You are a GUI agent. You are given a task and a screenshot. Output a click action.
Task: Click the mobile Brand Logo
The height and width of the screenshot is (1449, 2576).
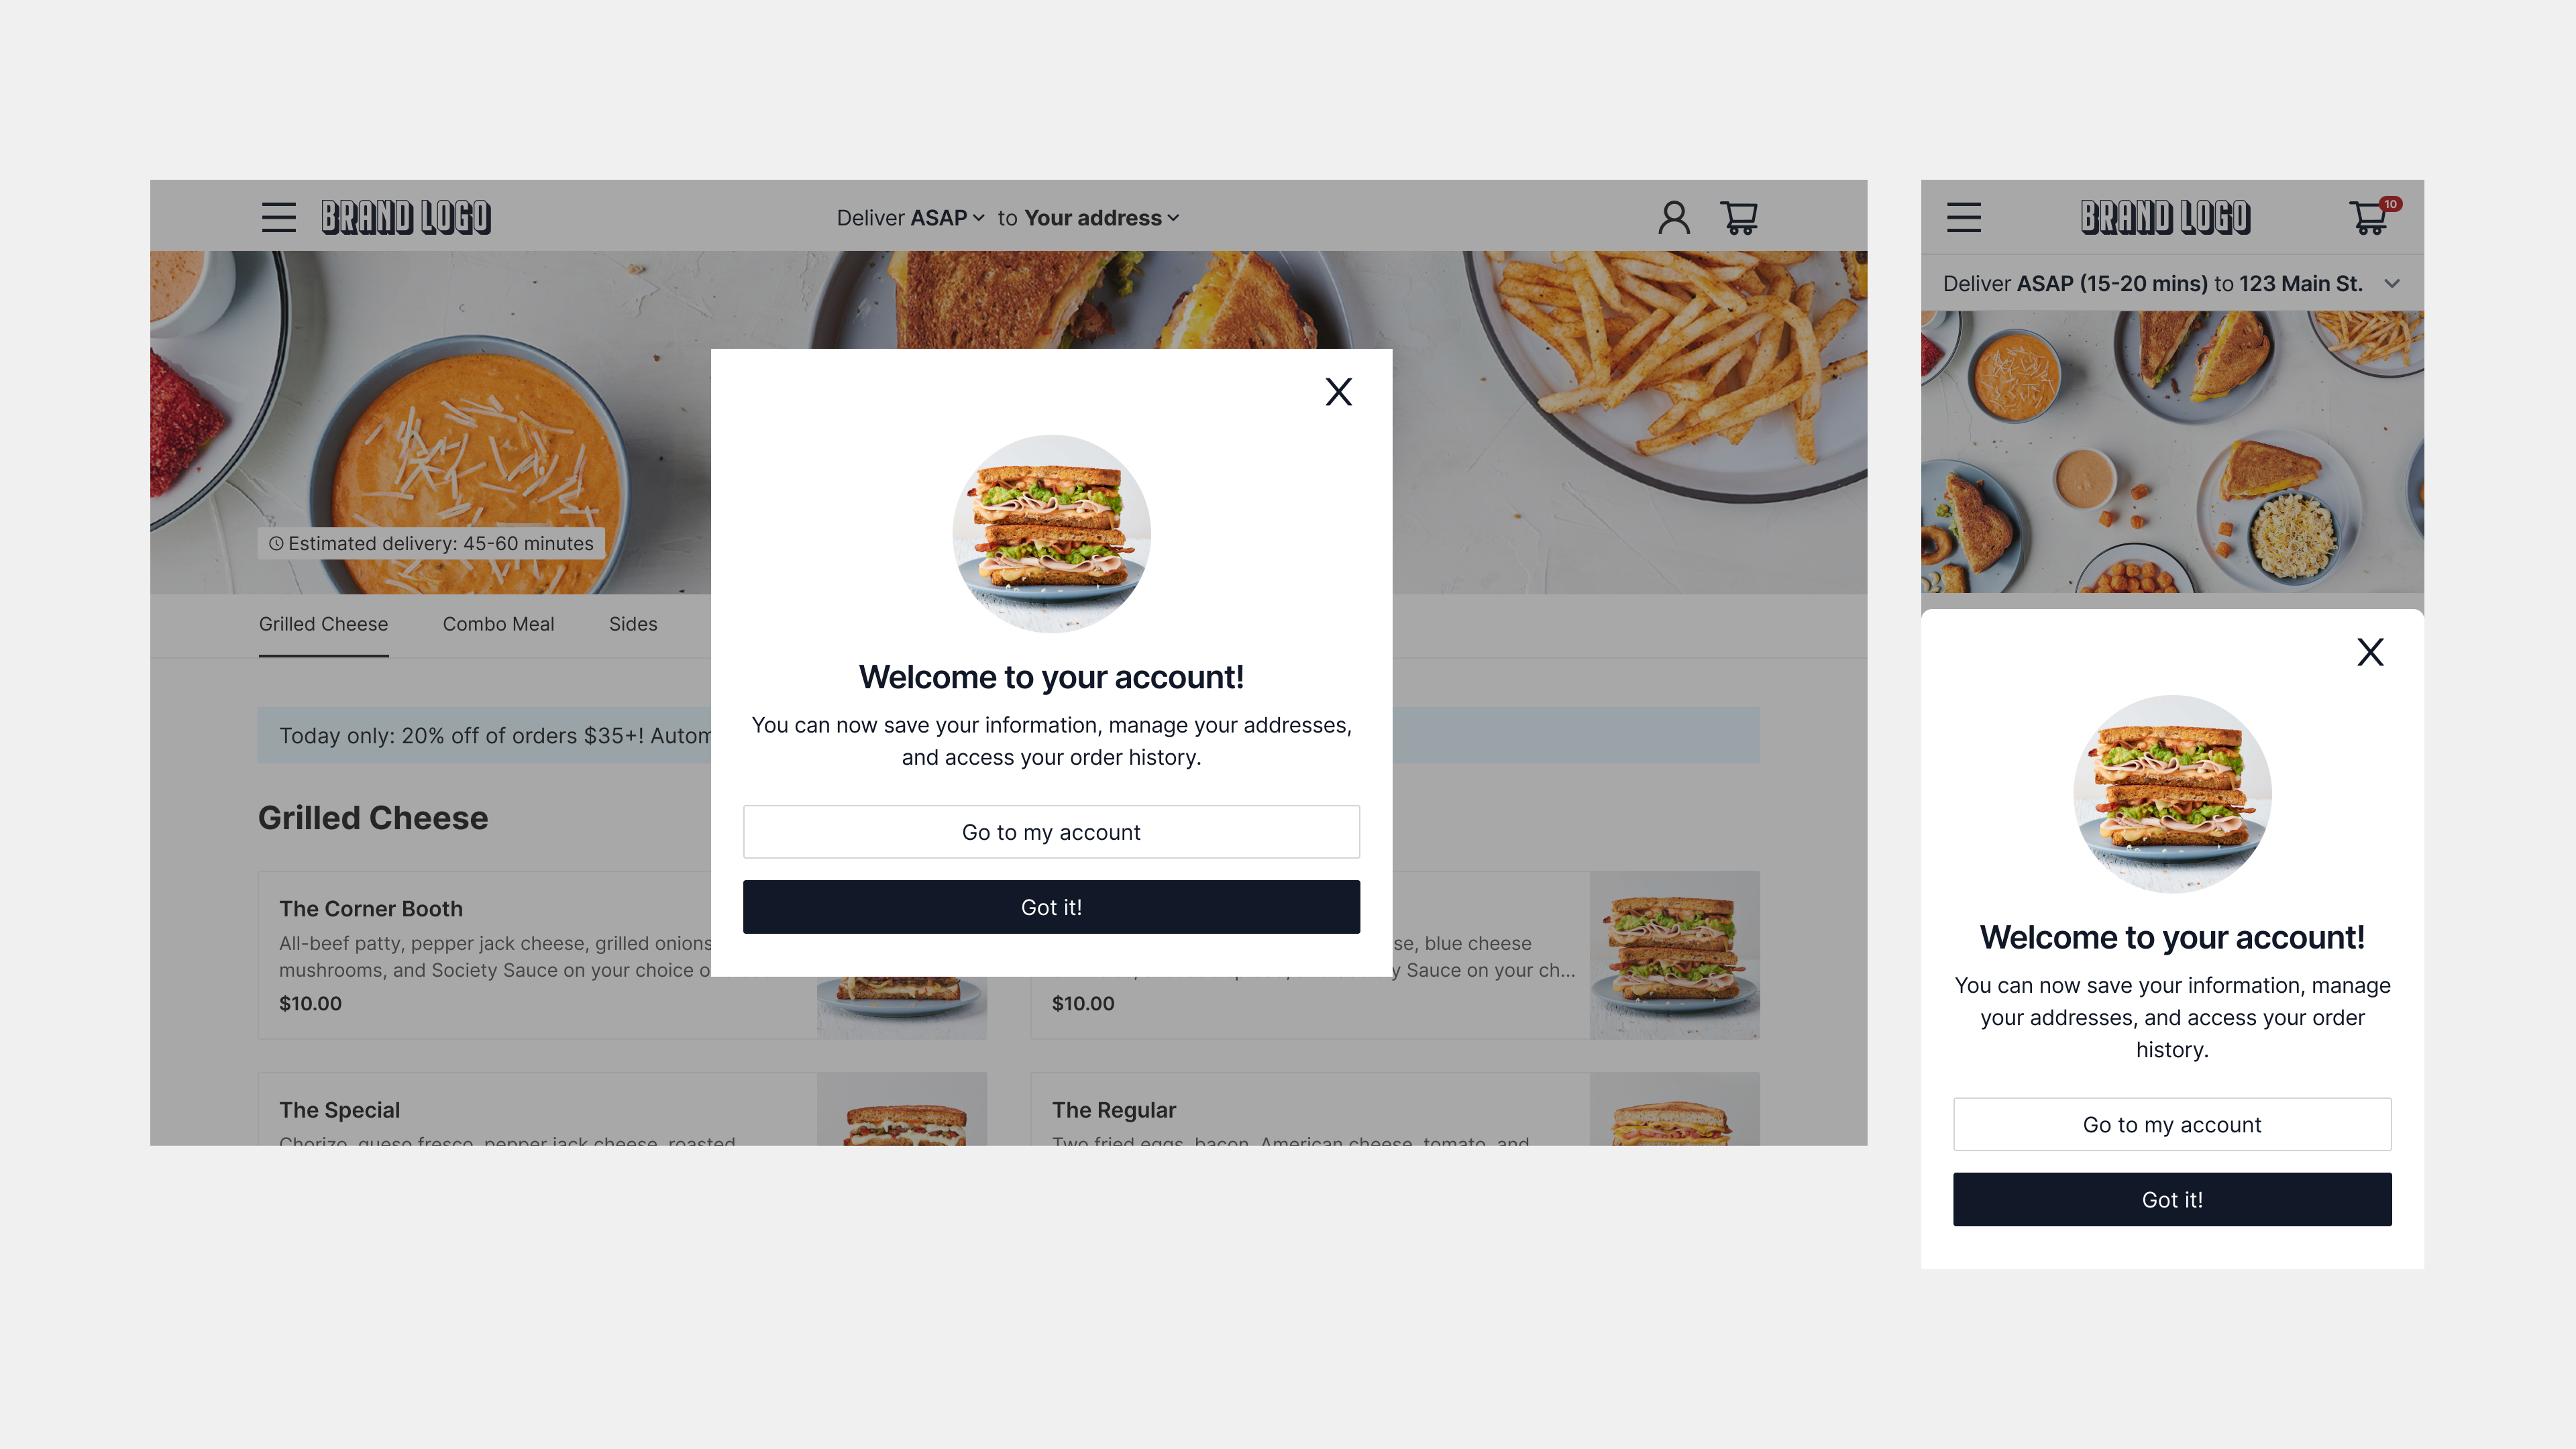pyautogui.click(x=2166, y=217)
